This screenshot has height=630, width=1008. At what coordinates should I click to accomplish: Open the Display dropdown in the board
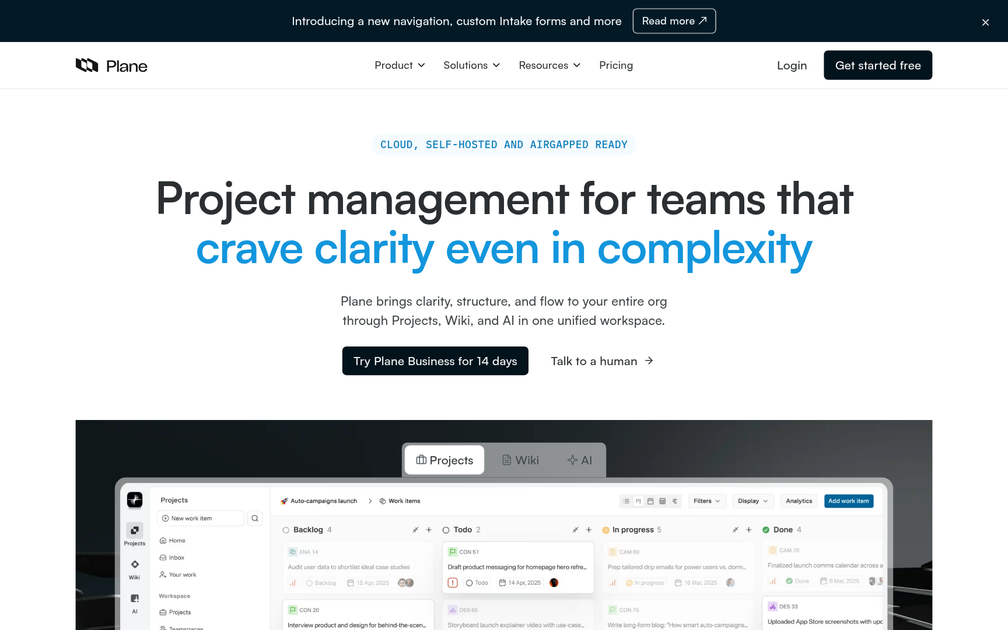pos(753,501)
